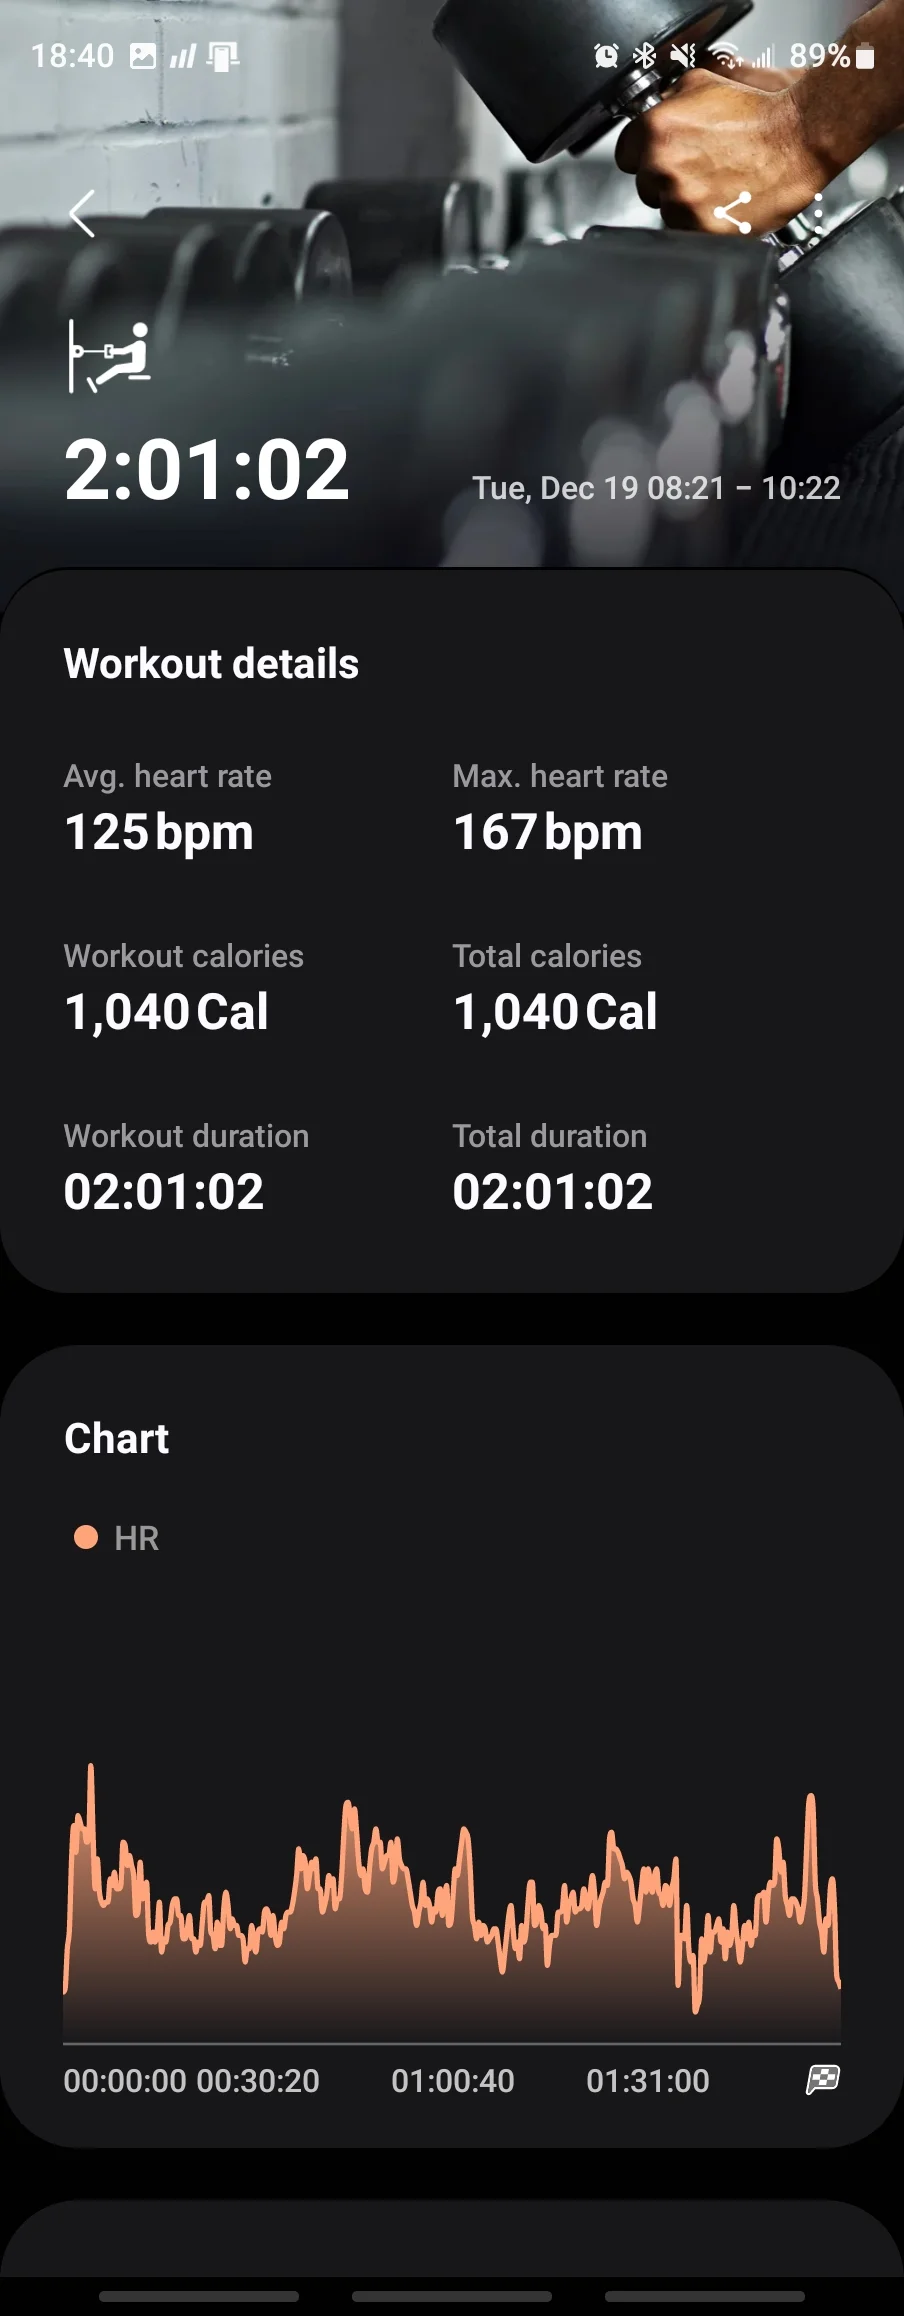Tap the picture notification icon
This screenshot has width=904, height=2316.
(143, 56)
